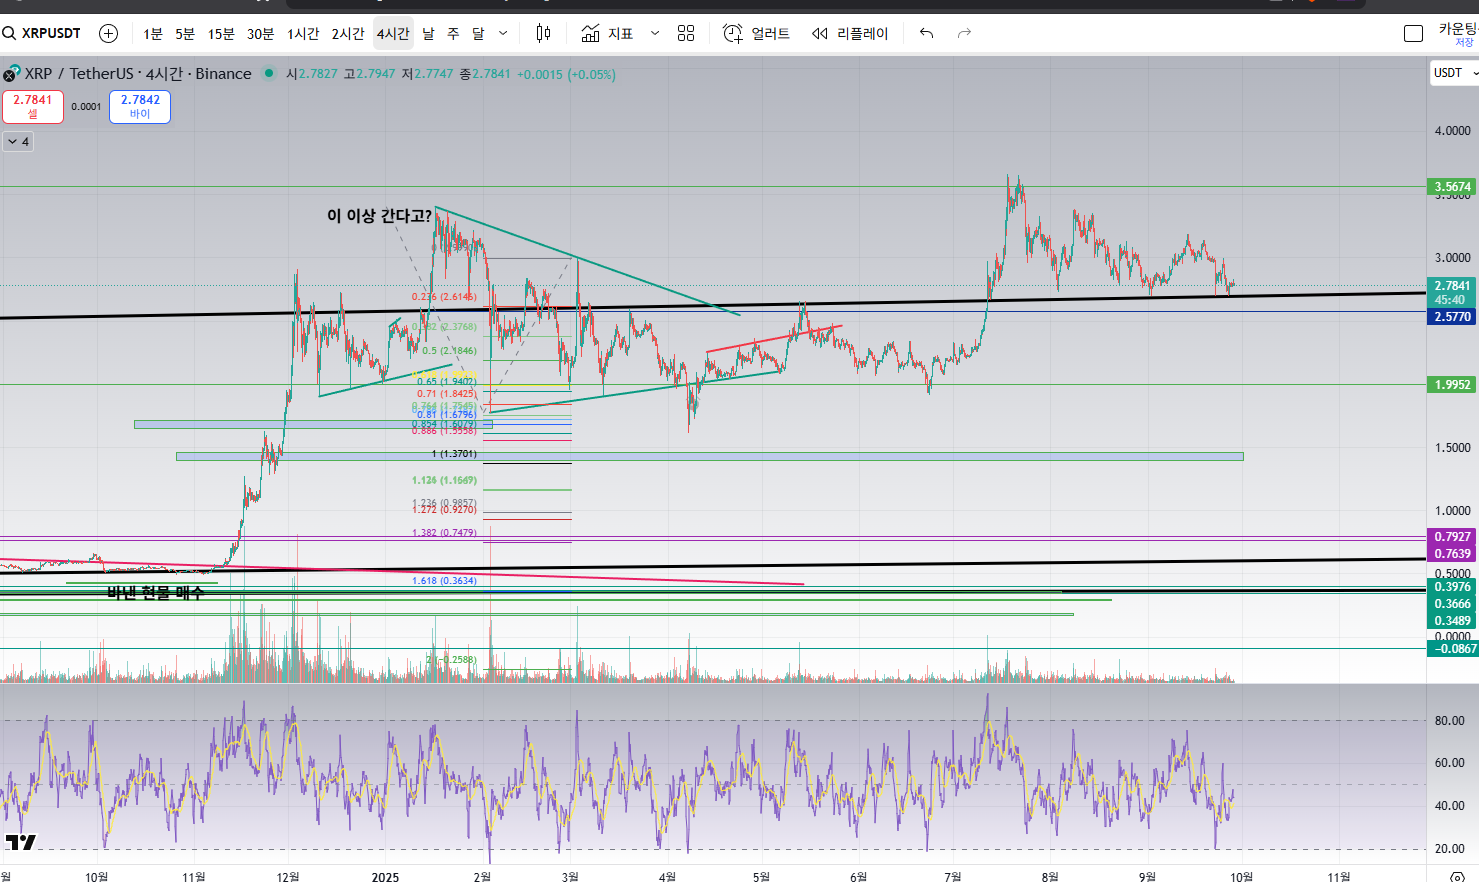Redo action with right arrow icon

pos(964,33)
